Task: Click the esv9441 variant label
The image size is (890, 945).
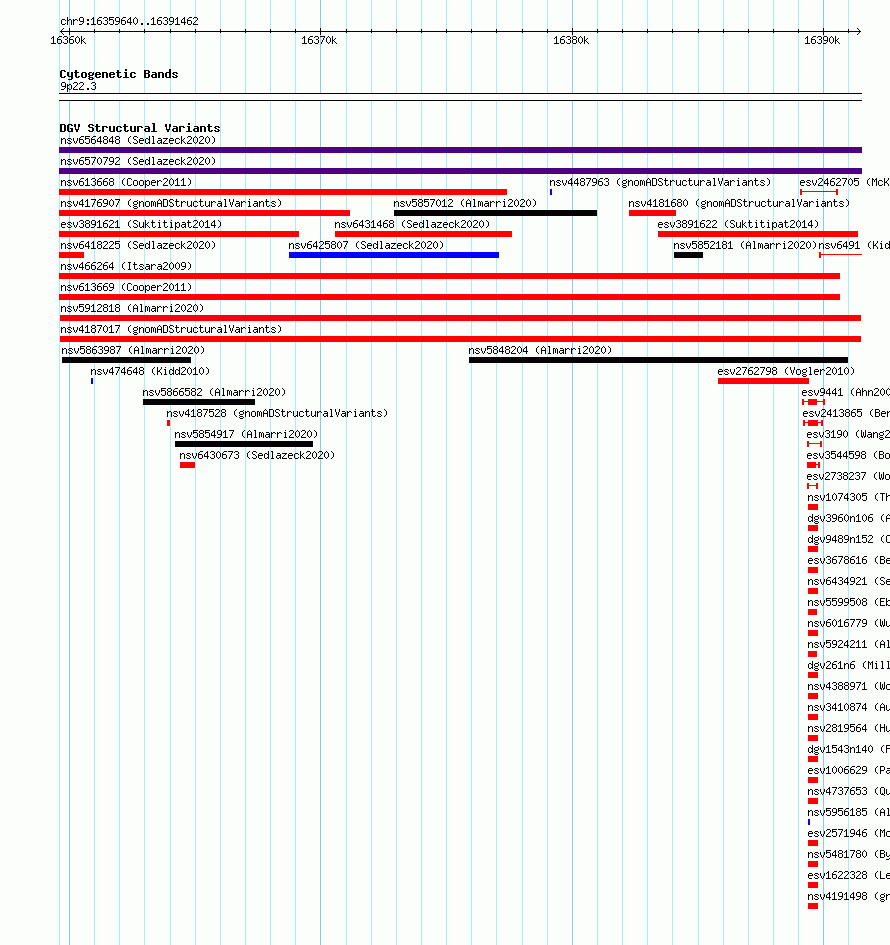Action: tap(845, 392)
